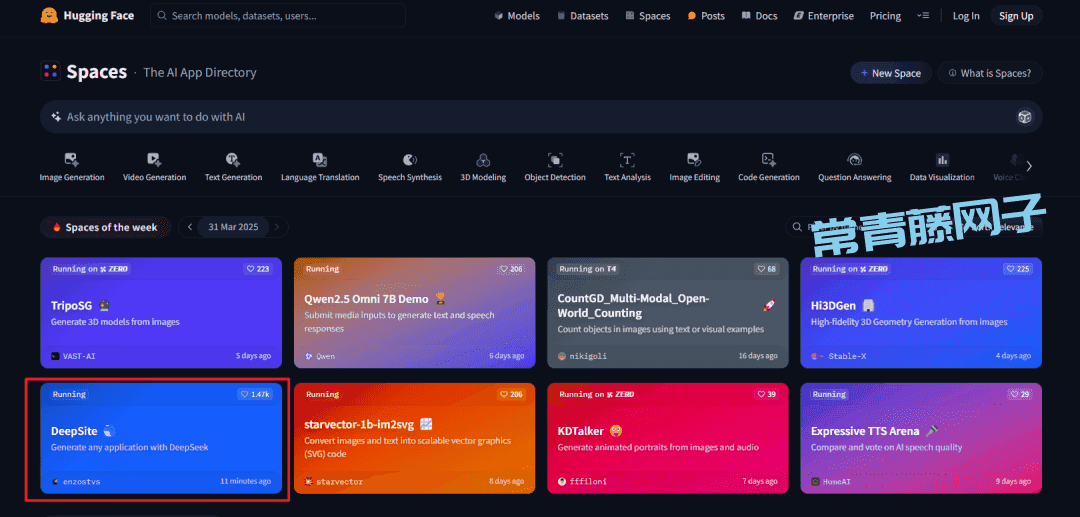
Task: Open the Models menu item
Action: (x=517, y=16)
